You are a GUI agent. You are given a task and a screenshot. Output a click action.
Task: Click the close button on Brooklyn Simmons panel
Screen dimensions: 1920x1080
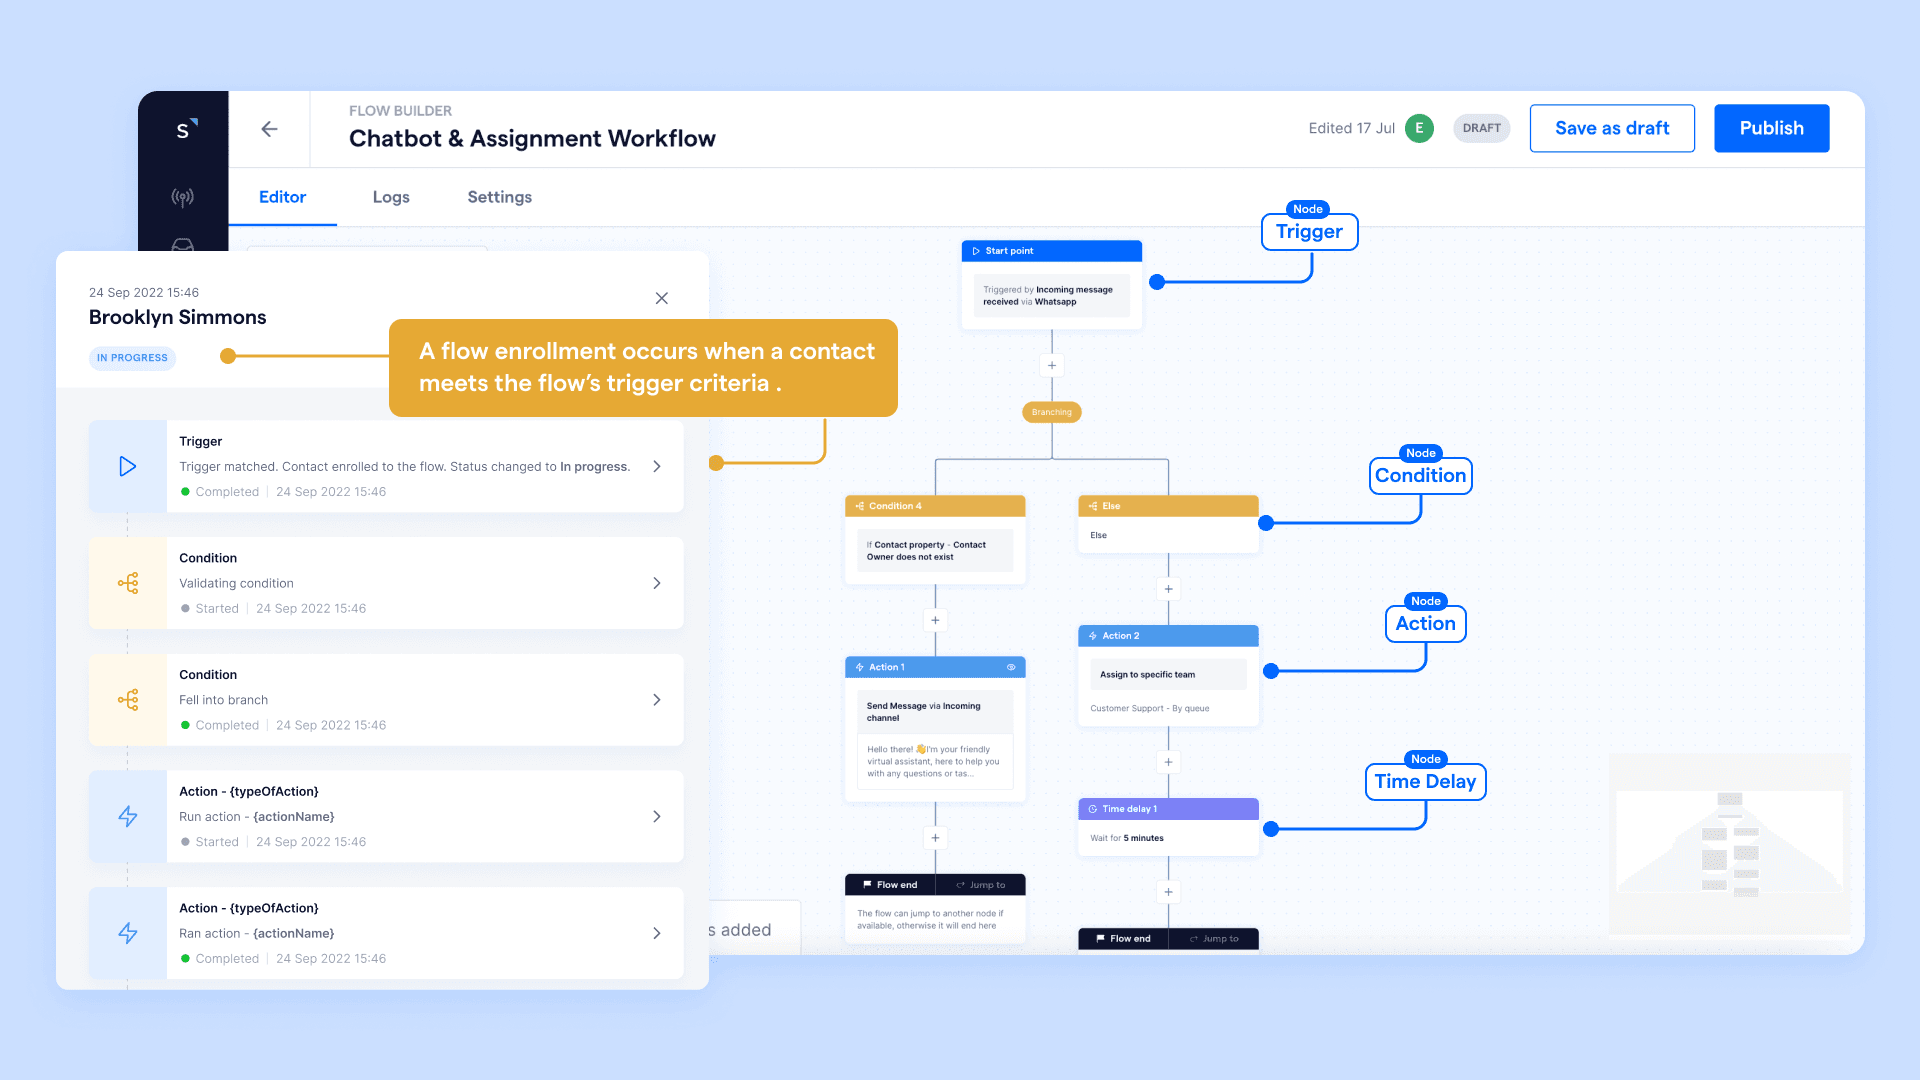662,298
